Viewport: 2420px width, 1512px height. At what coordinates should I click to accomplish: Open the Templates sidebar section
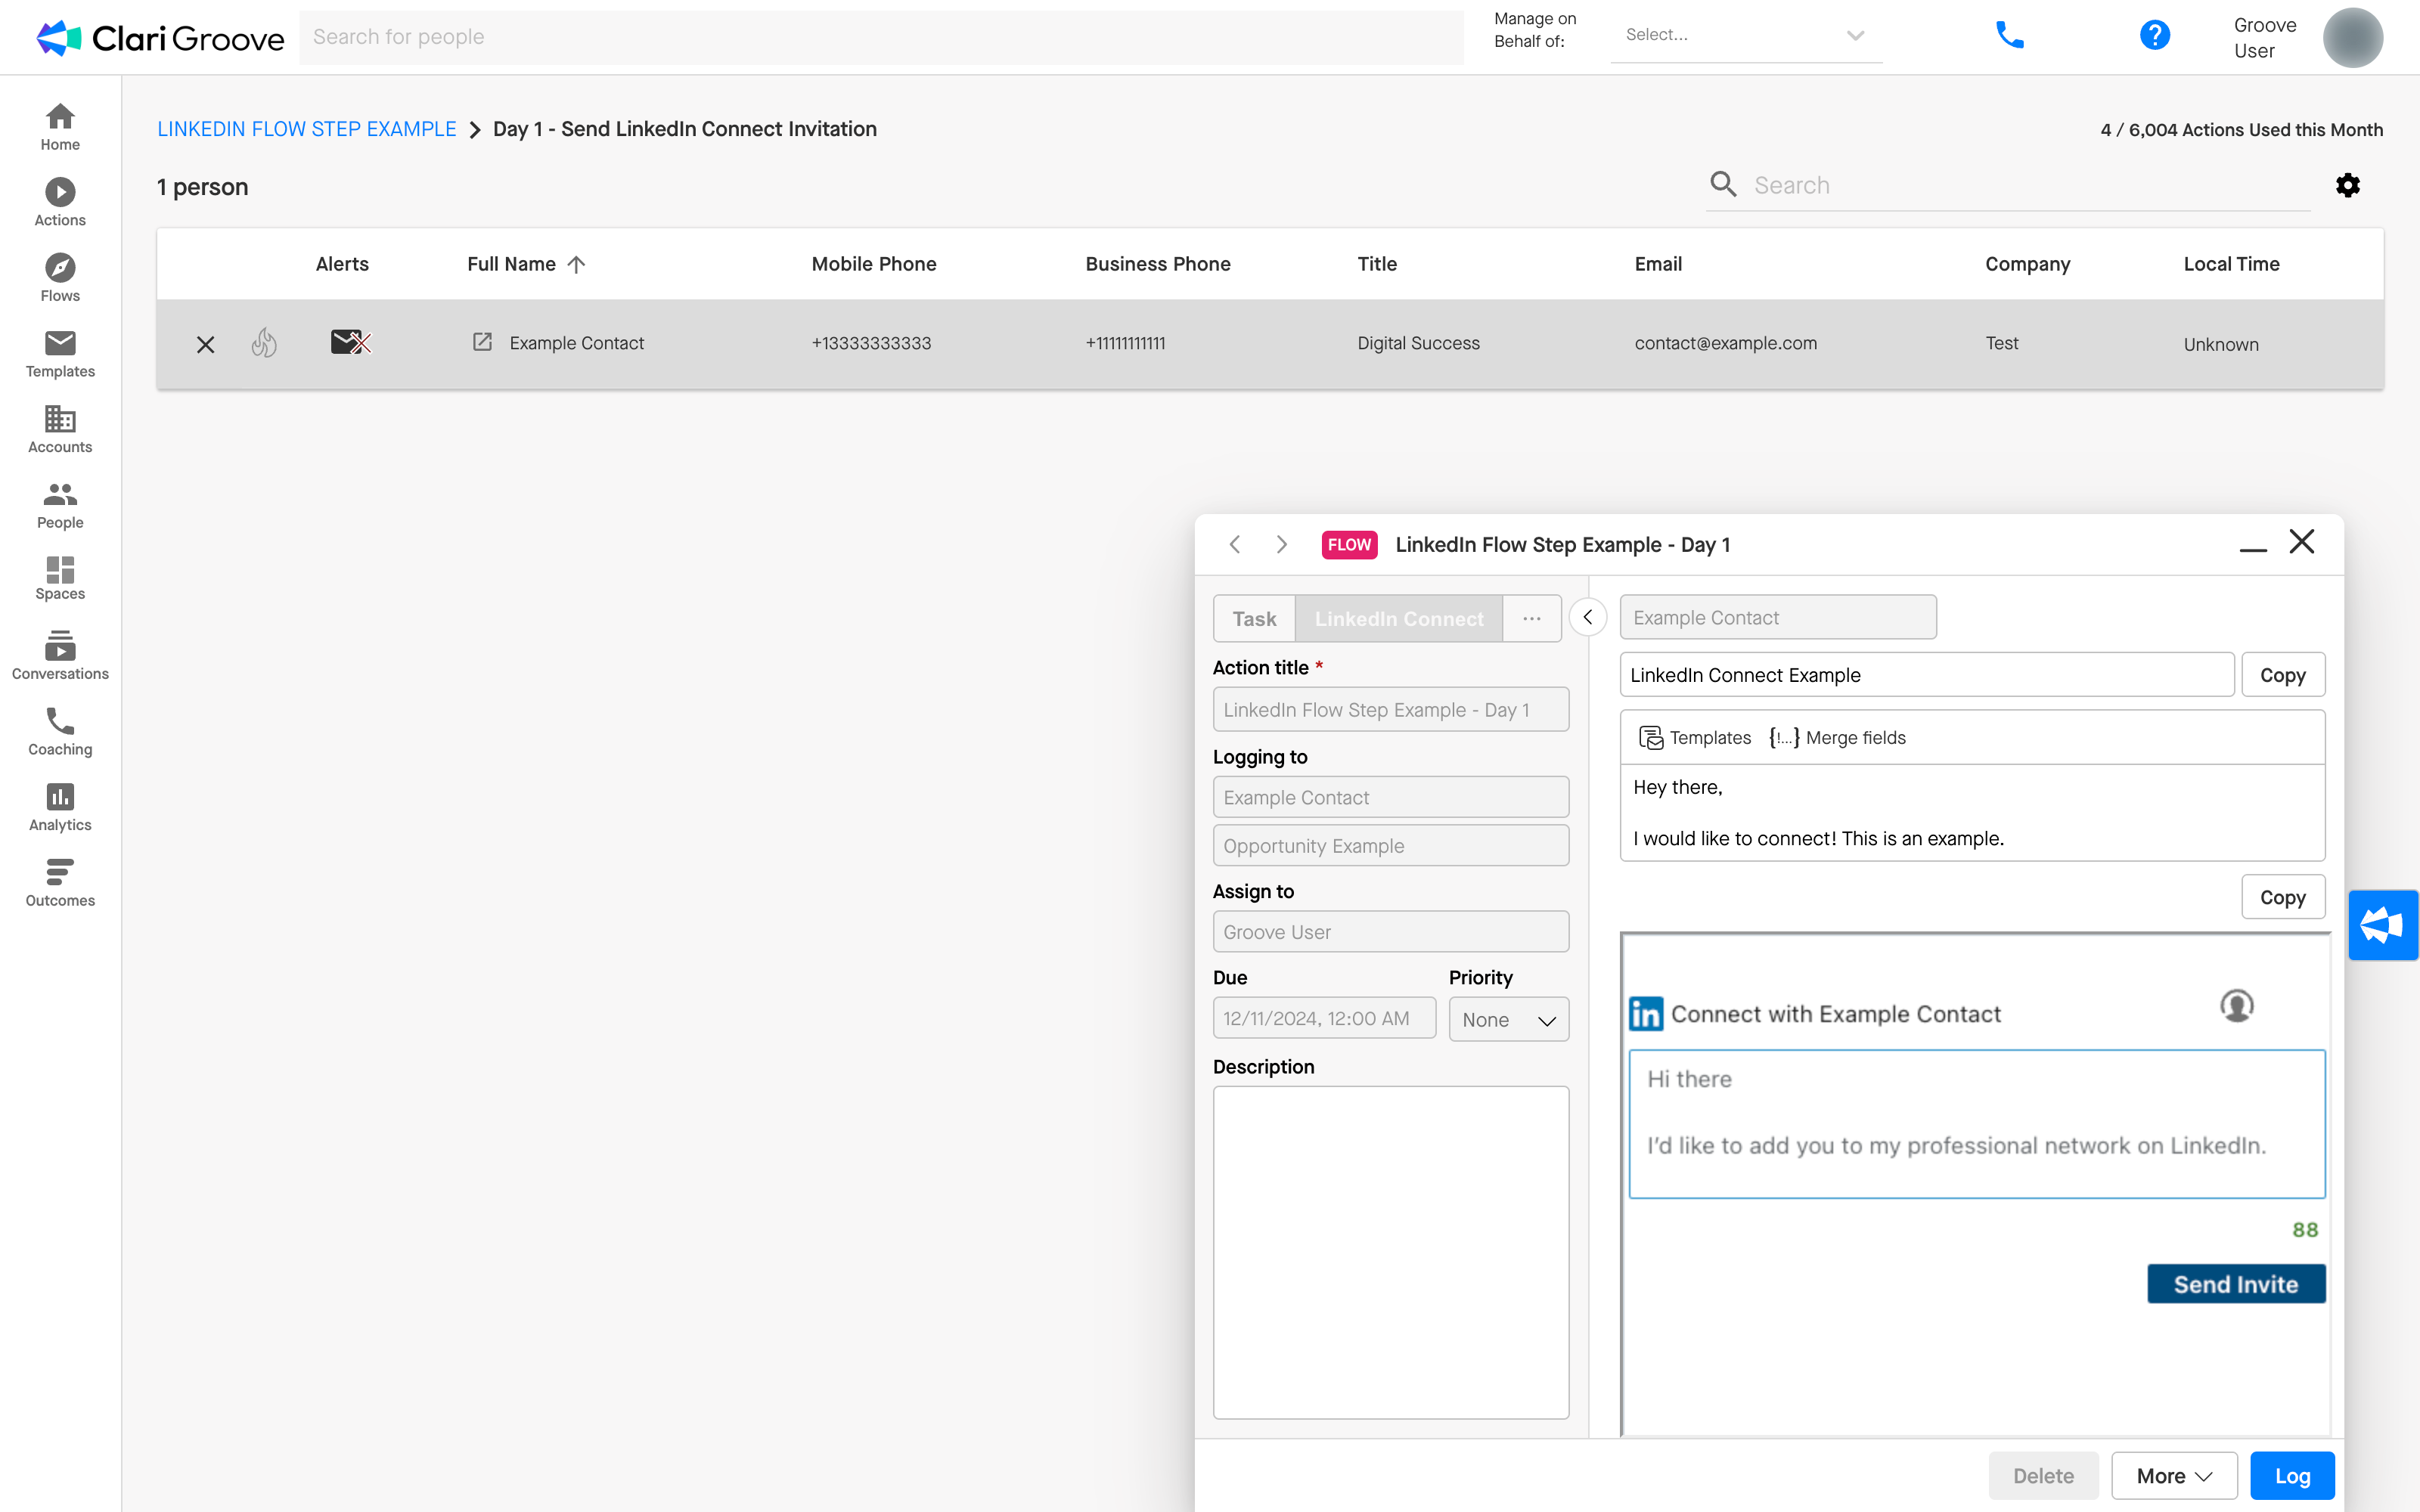[60, 354]
